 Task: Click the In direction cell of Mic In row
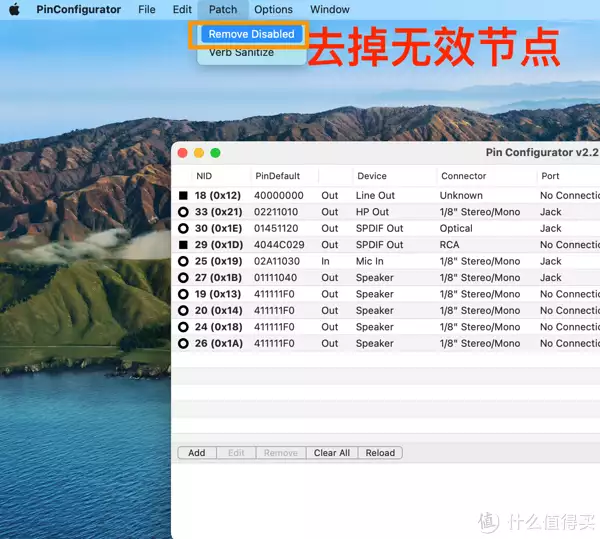click(x=325, y=261)
